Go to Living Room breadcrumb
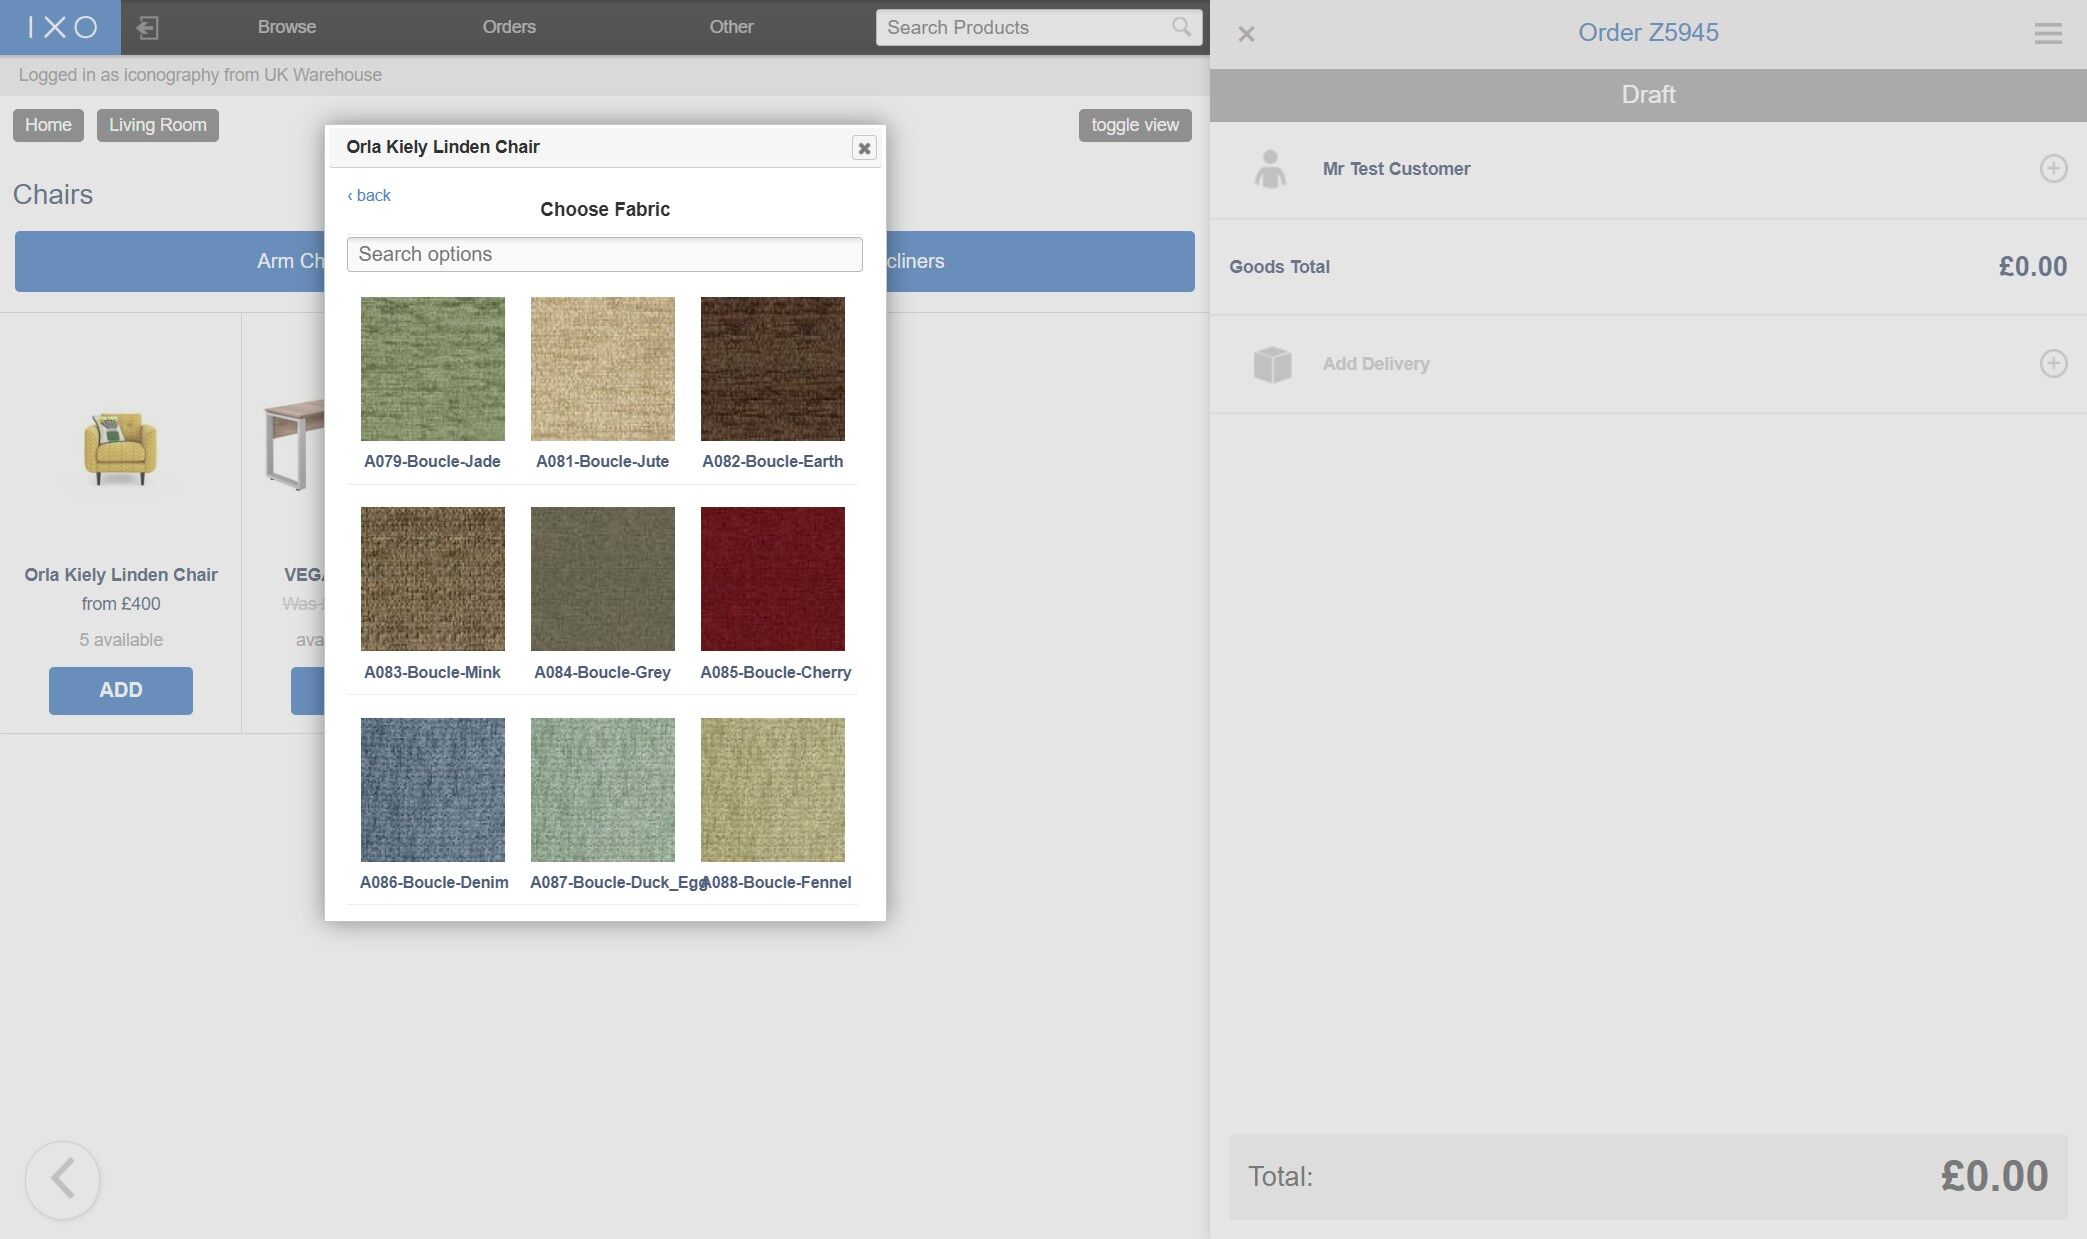 pos(157,125)
